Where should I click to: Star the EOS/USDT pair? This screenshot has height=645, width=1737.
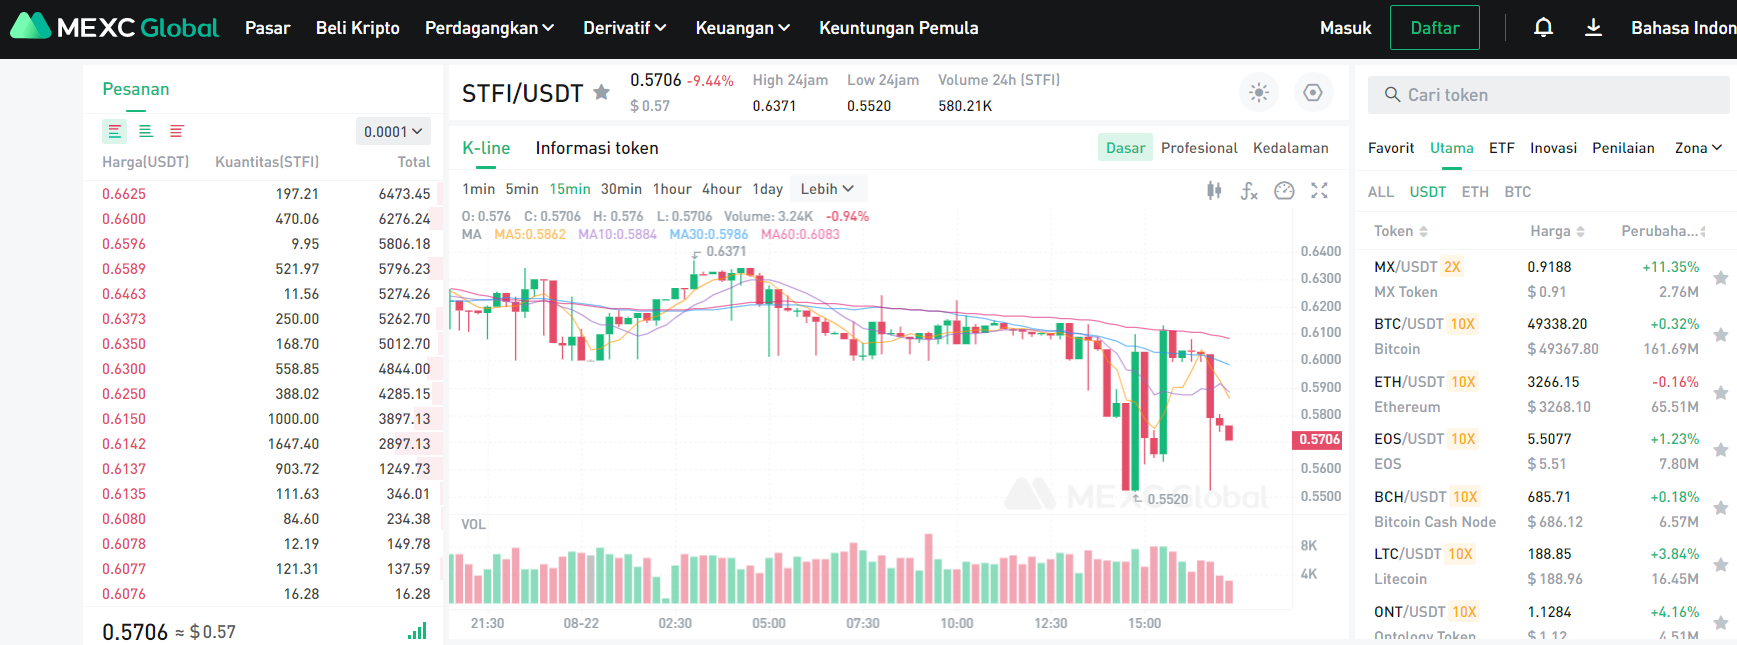(x=1721, y=450)
